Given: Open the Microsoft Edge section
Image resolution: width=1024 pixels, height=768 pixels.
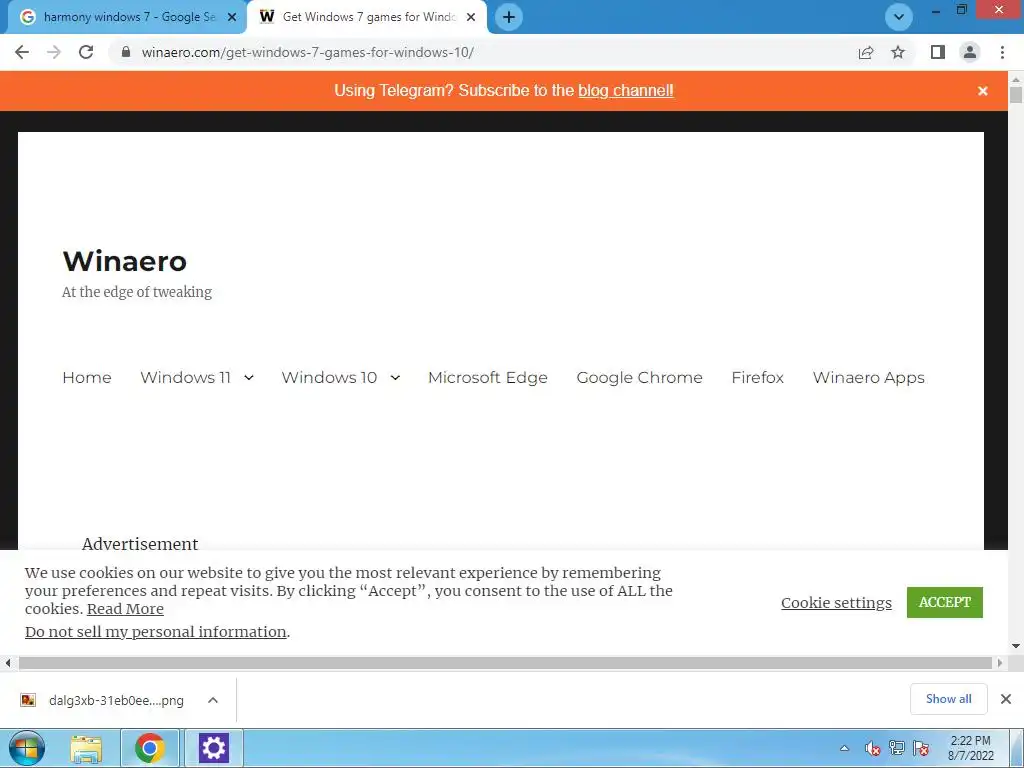Looking at the screenshot, I should pos(488,377).
